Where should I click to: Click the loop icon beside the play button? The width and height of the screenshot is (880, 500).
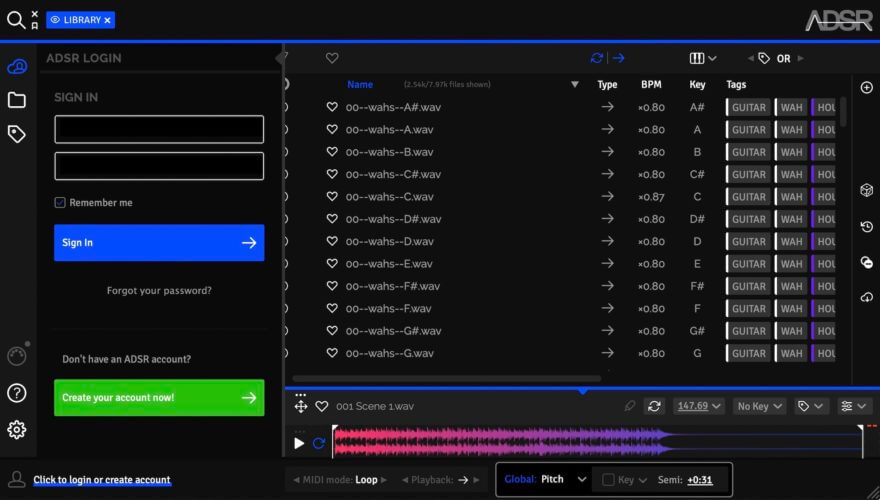(x=319, y=443)
